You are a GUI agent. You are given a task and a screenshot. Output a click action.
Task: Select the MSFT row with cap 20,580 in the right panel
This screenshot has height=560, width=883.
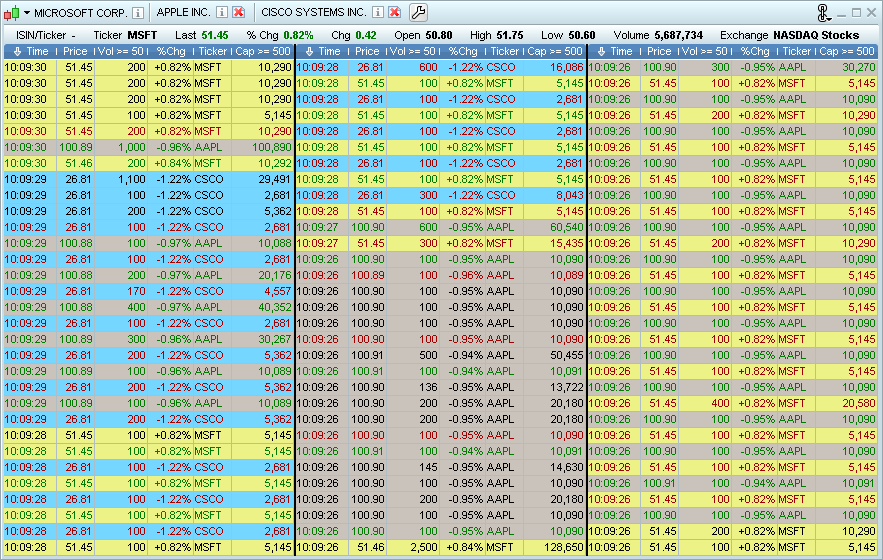733,403
